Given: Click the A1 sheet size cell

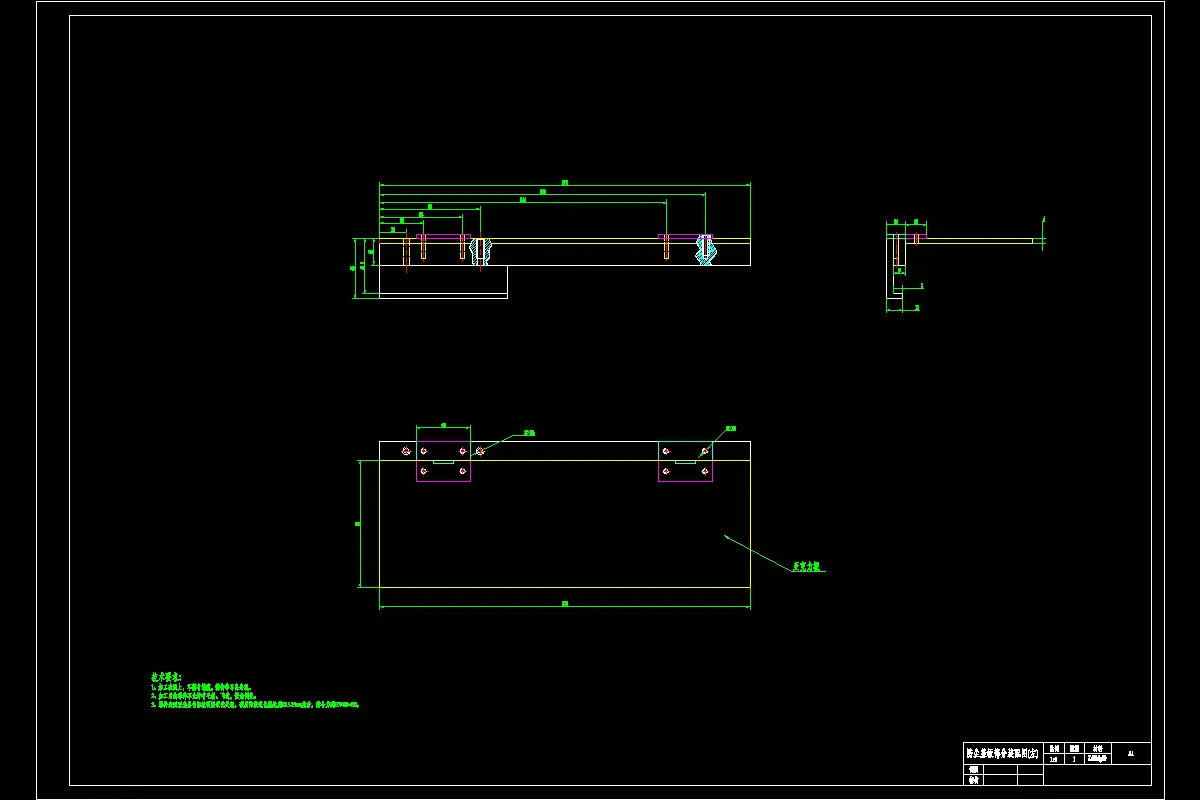Looking at the screenshot, I should click(x=1131, y=753).
